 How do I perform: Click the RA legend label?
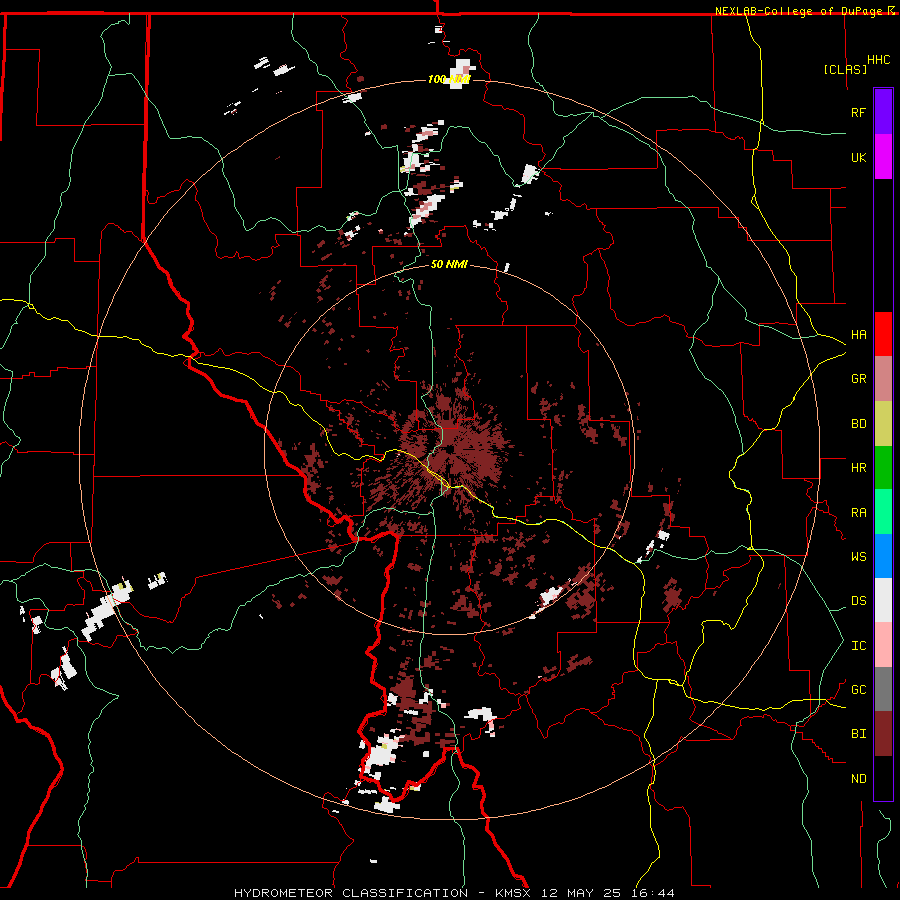tap(858, 513)
